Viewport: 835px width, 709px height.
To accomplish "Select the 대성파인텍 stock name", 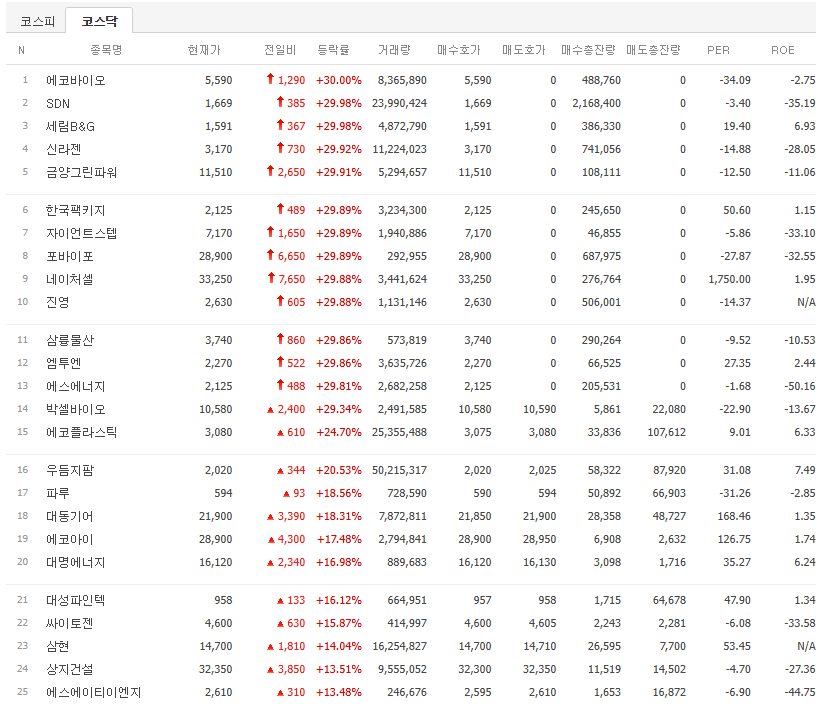I will coord(76,600).
